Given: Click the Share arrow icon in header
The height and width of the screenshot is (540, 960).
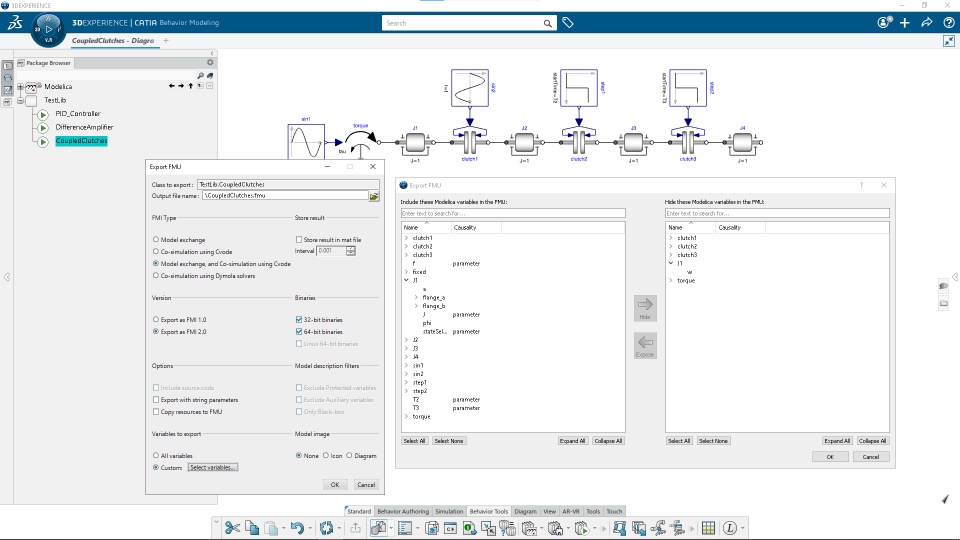Looking at the screenshot, I should click(x=927, y=23).
